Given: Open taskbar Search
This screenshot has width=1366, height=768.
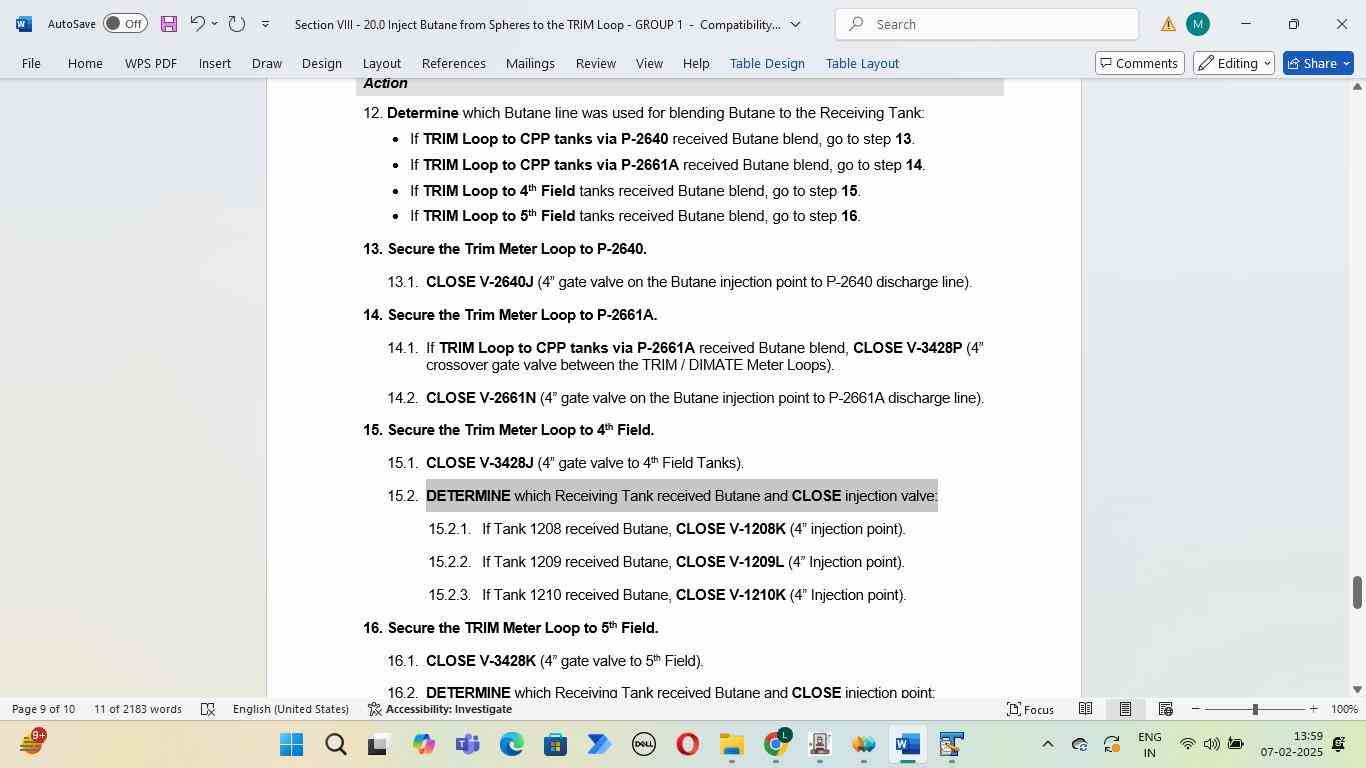Looking at the screenshot, I should (x=336, y=744).
